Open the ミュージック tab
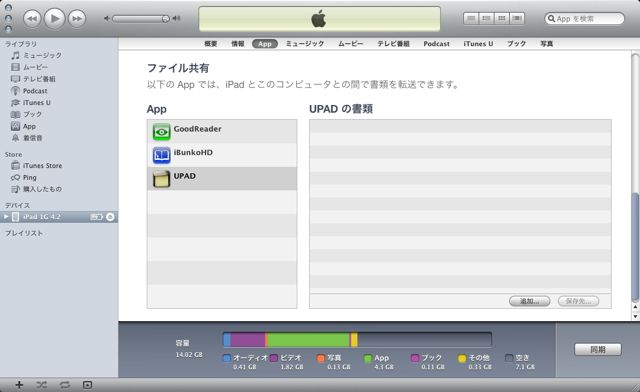The width and height of the screenshot is (640, 392). [305, 44]
